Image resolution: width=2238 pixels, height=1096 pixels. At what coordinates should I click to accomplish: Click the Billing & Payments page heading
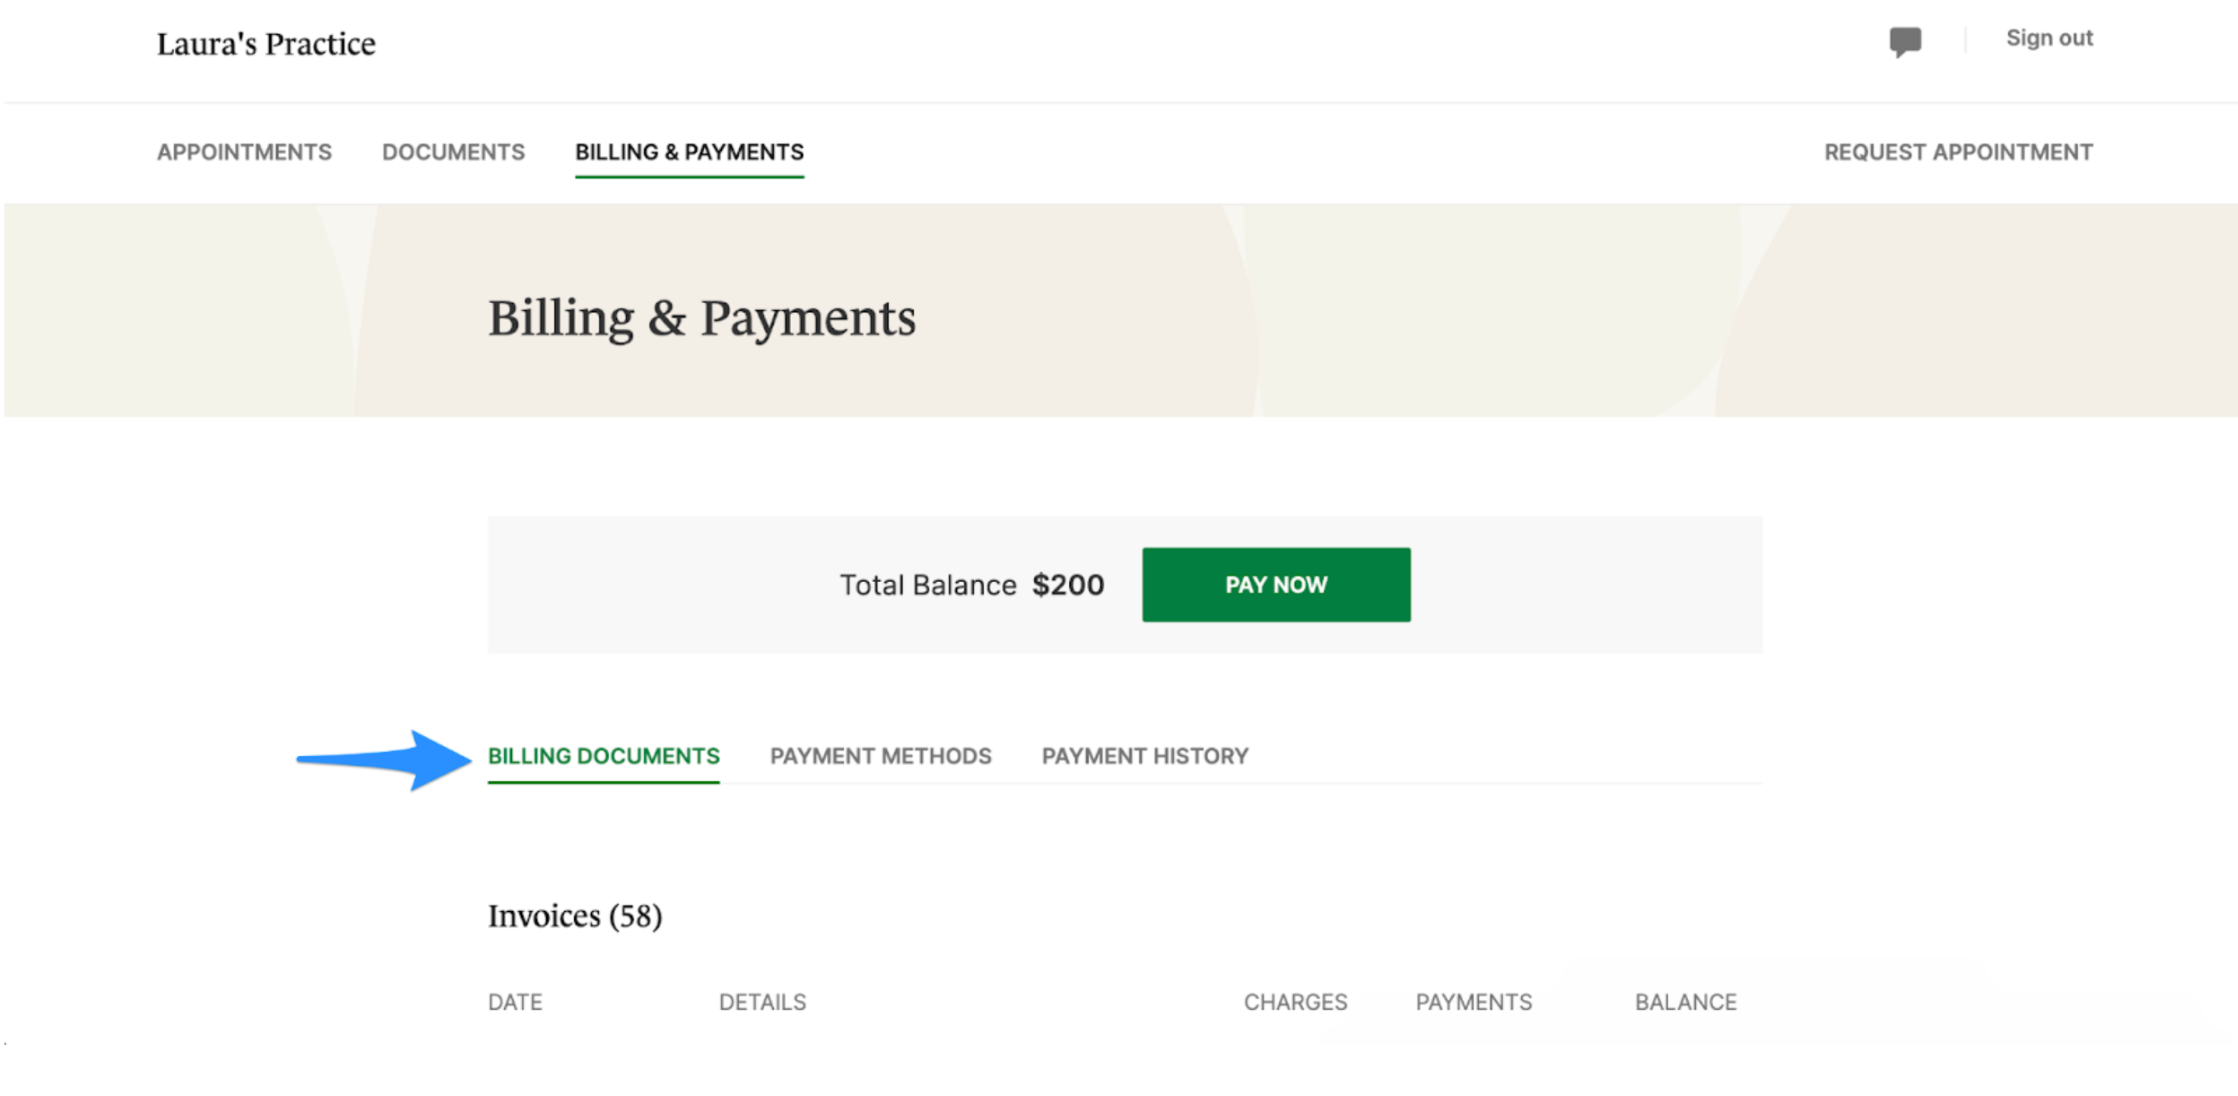click(x=701, y=319)
